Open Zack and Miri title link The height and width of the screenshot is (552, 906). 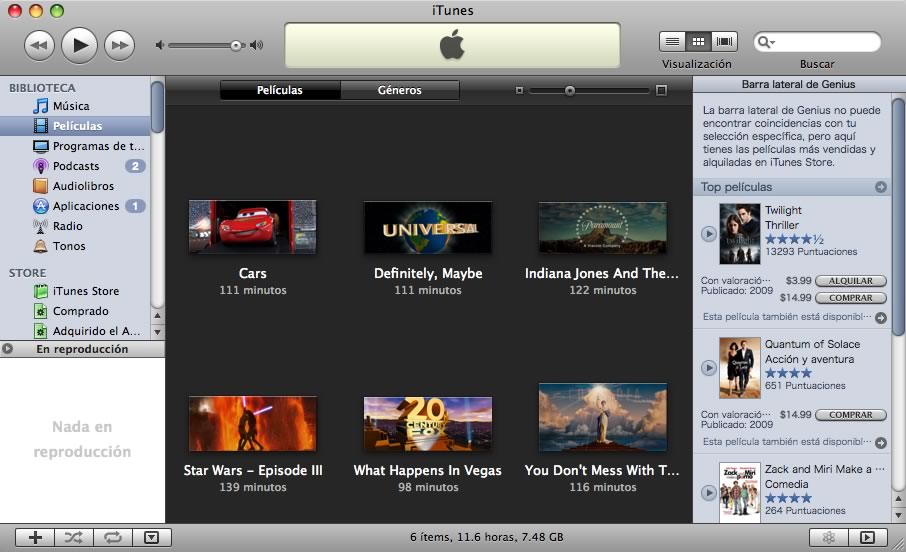click(825, 469)
